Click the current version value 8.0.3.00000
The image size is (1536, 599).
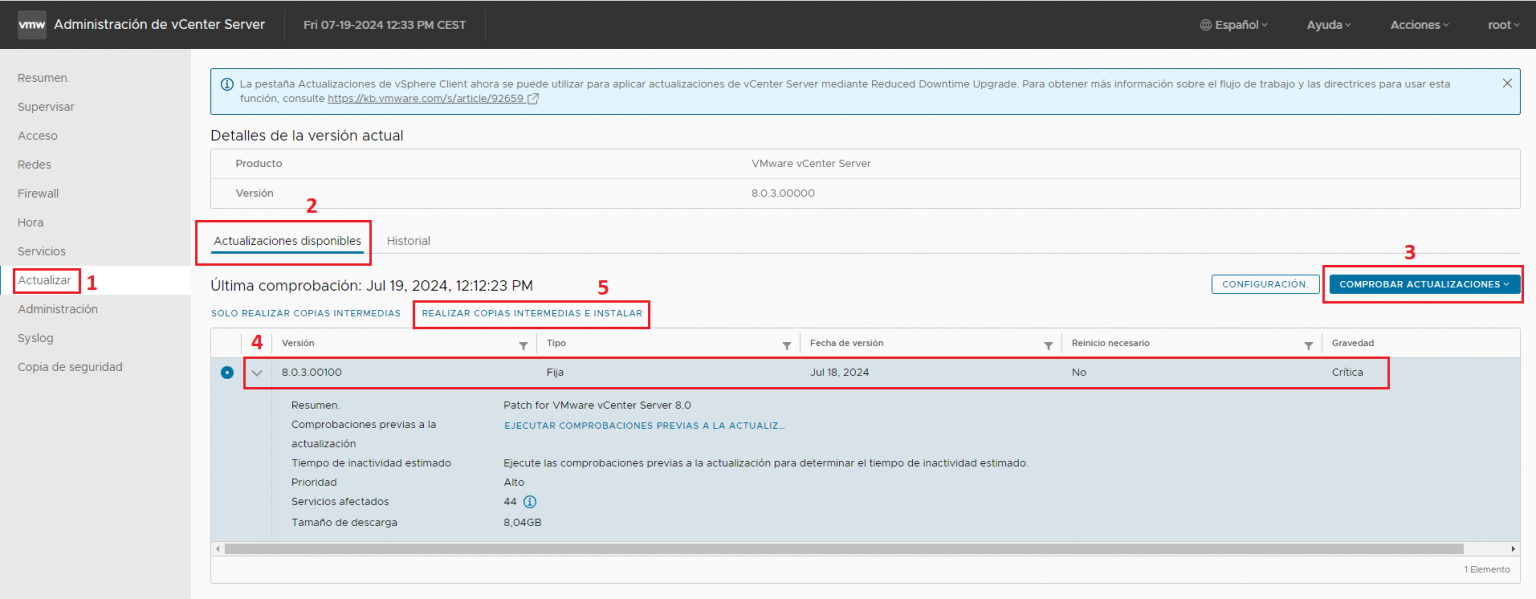783,193
